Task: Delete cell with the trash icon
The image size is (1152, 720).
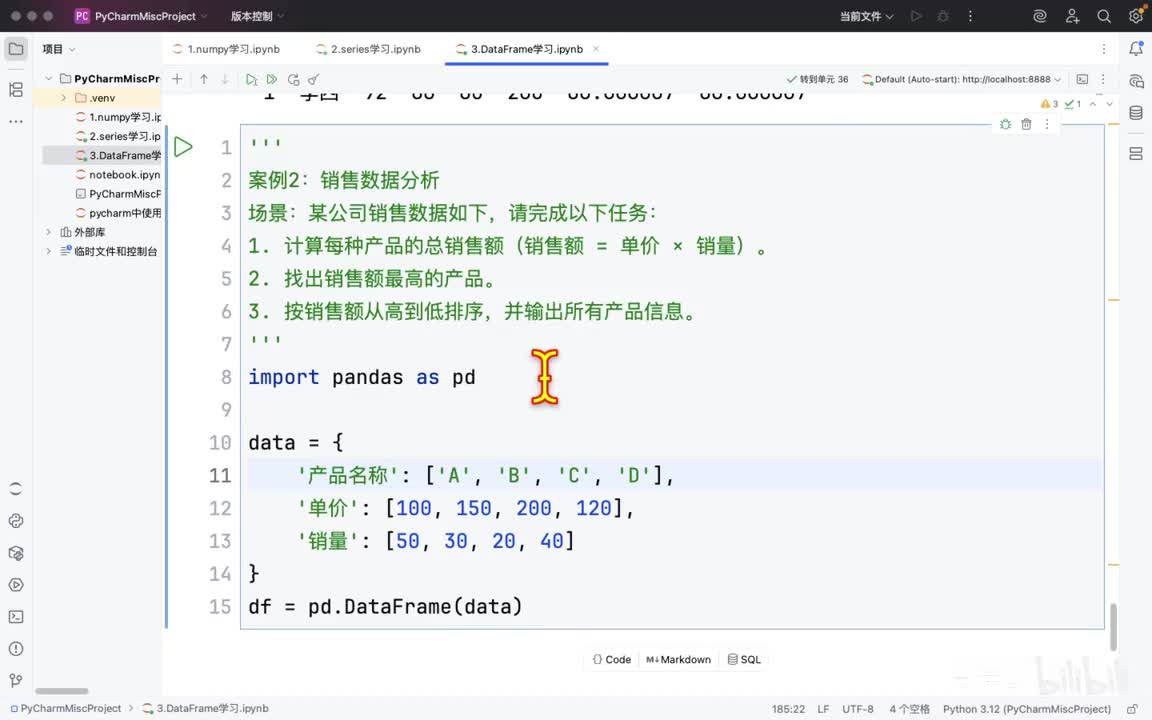Action: click(1026, 124)
